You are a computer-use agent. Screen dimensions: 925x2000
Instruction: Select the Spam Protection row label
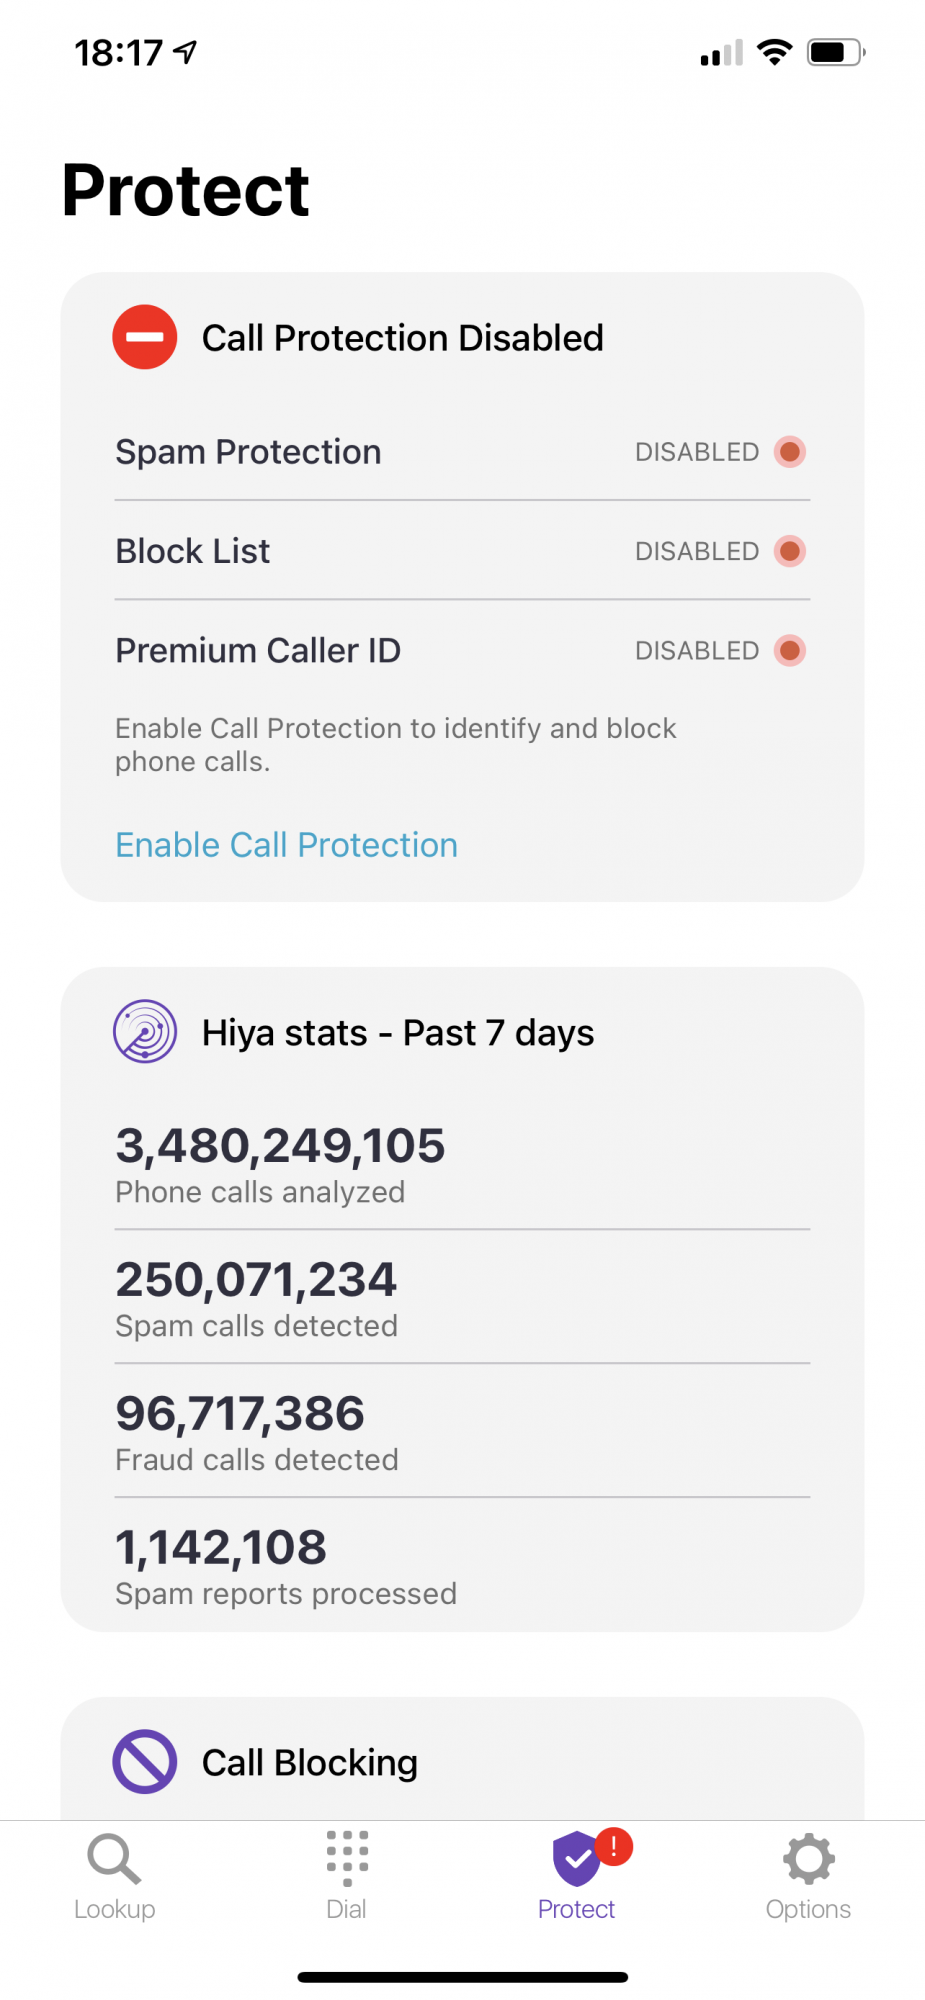coord(248,452)
